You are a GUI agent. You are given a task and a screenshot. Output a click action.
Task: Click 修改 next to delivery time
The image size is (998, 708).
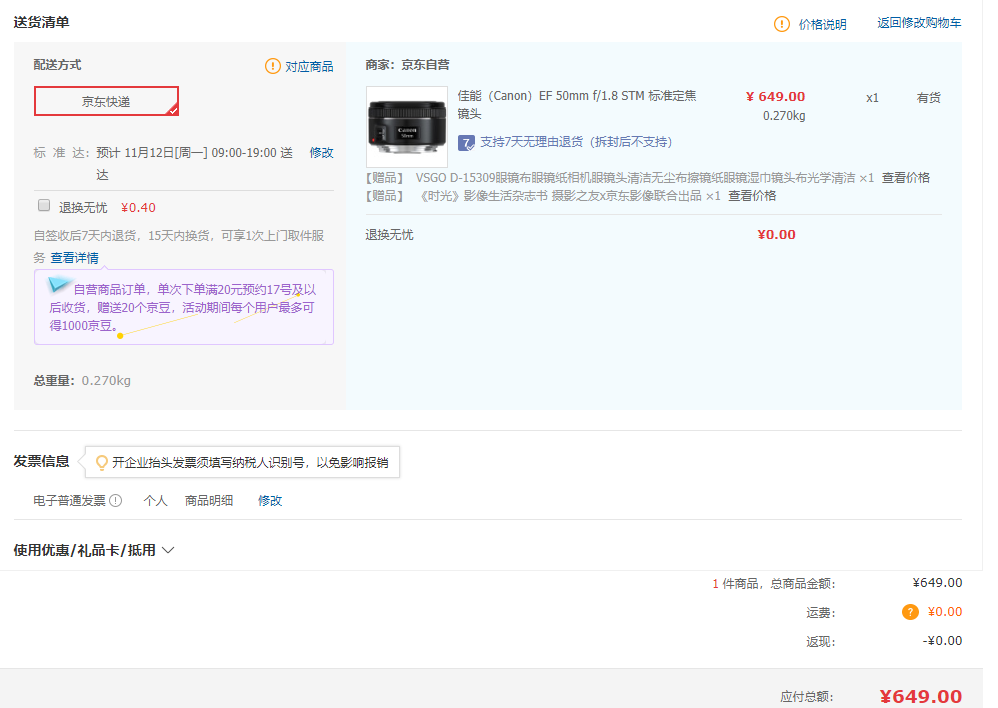[x=321, y=153]
